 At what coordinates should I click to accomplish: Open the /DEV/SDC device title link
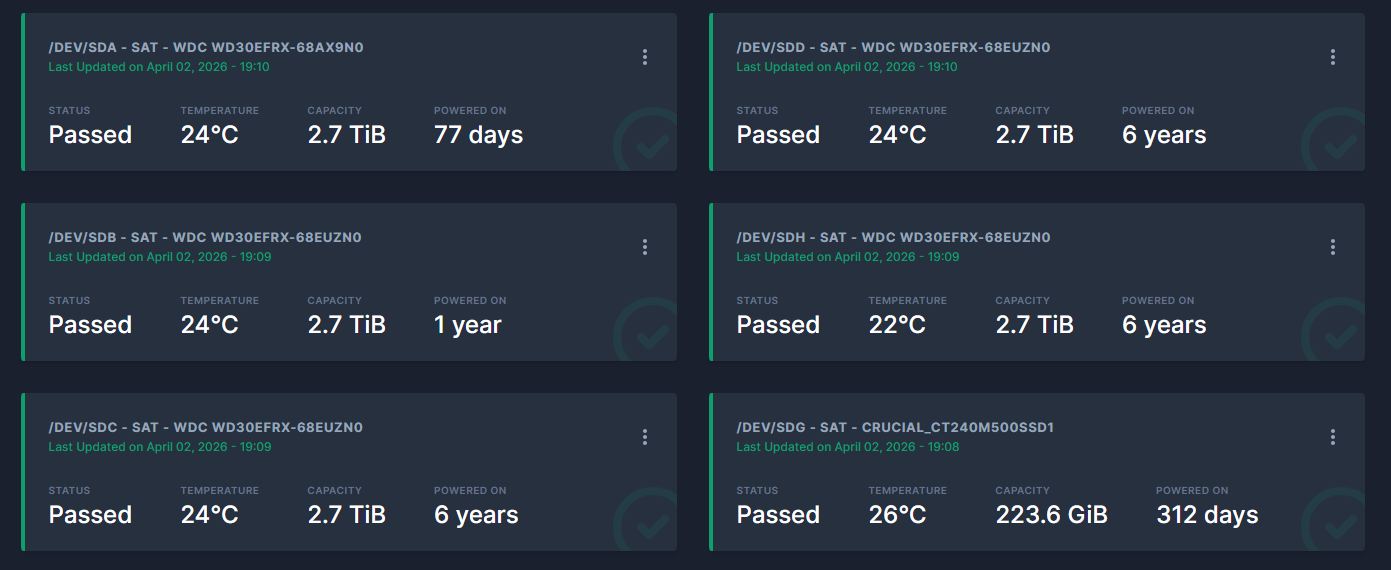click(205, 427)
